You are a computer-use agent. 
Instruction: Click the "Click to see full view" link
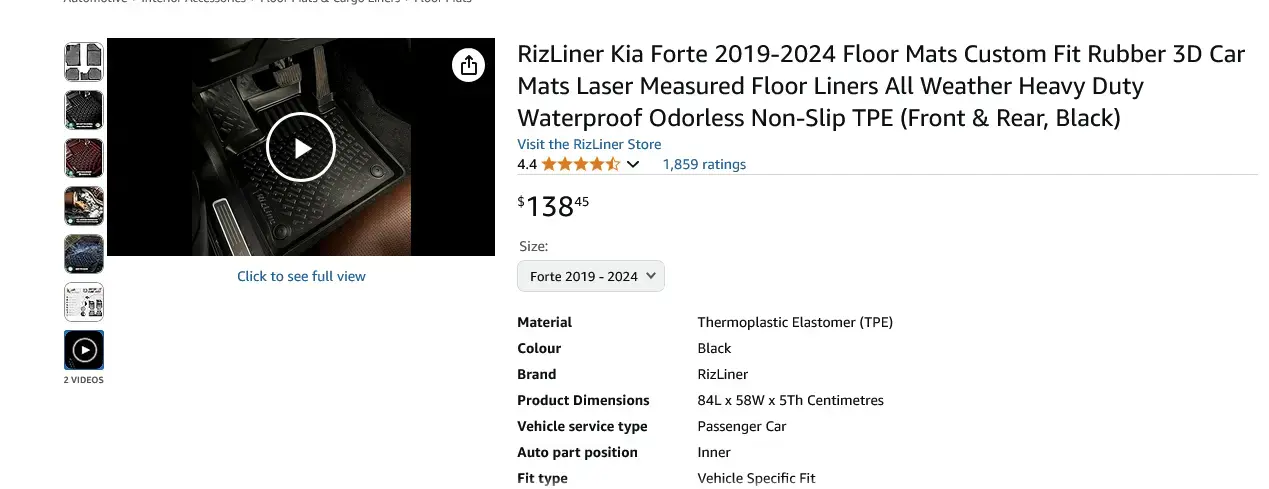(x=301, y=276)
